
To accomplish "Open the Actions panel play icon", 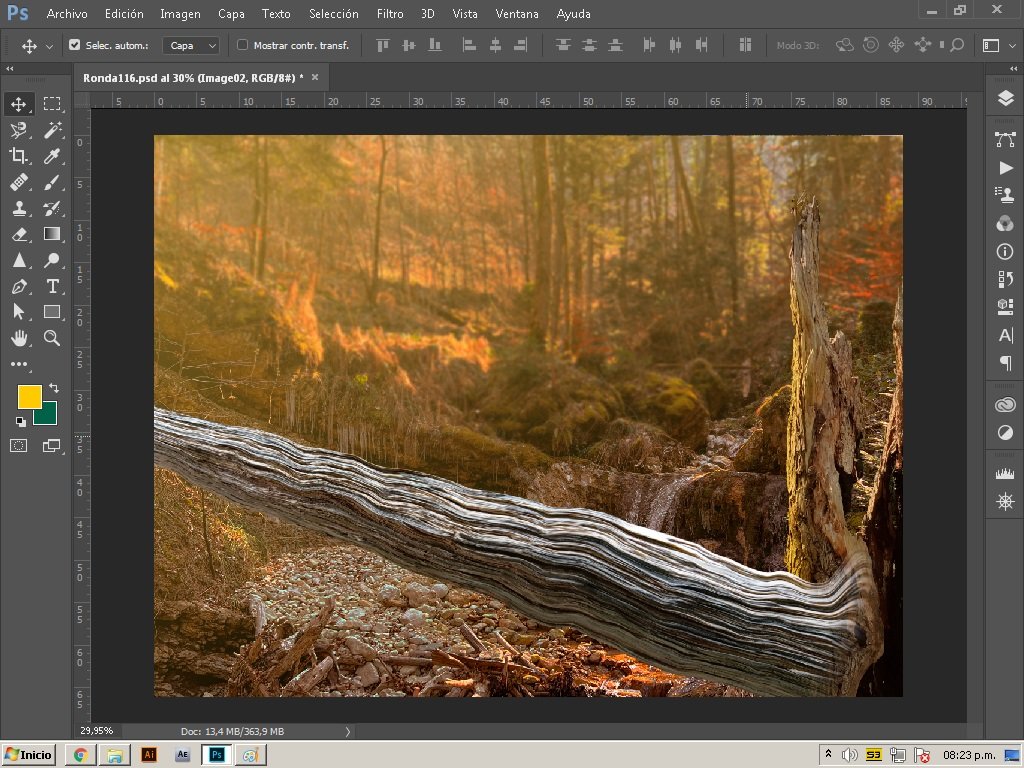I will pyautogui.click(x=1005, y=168).
